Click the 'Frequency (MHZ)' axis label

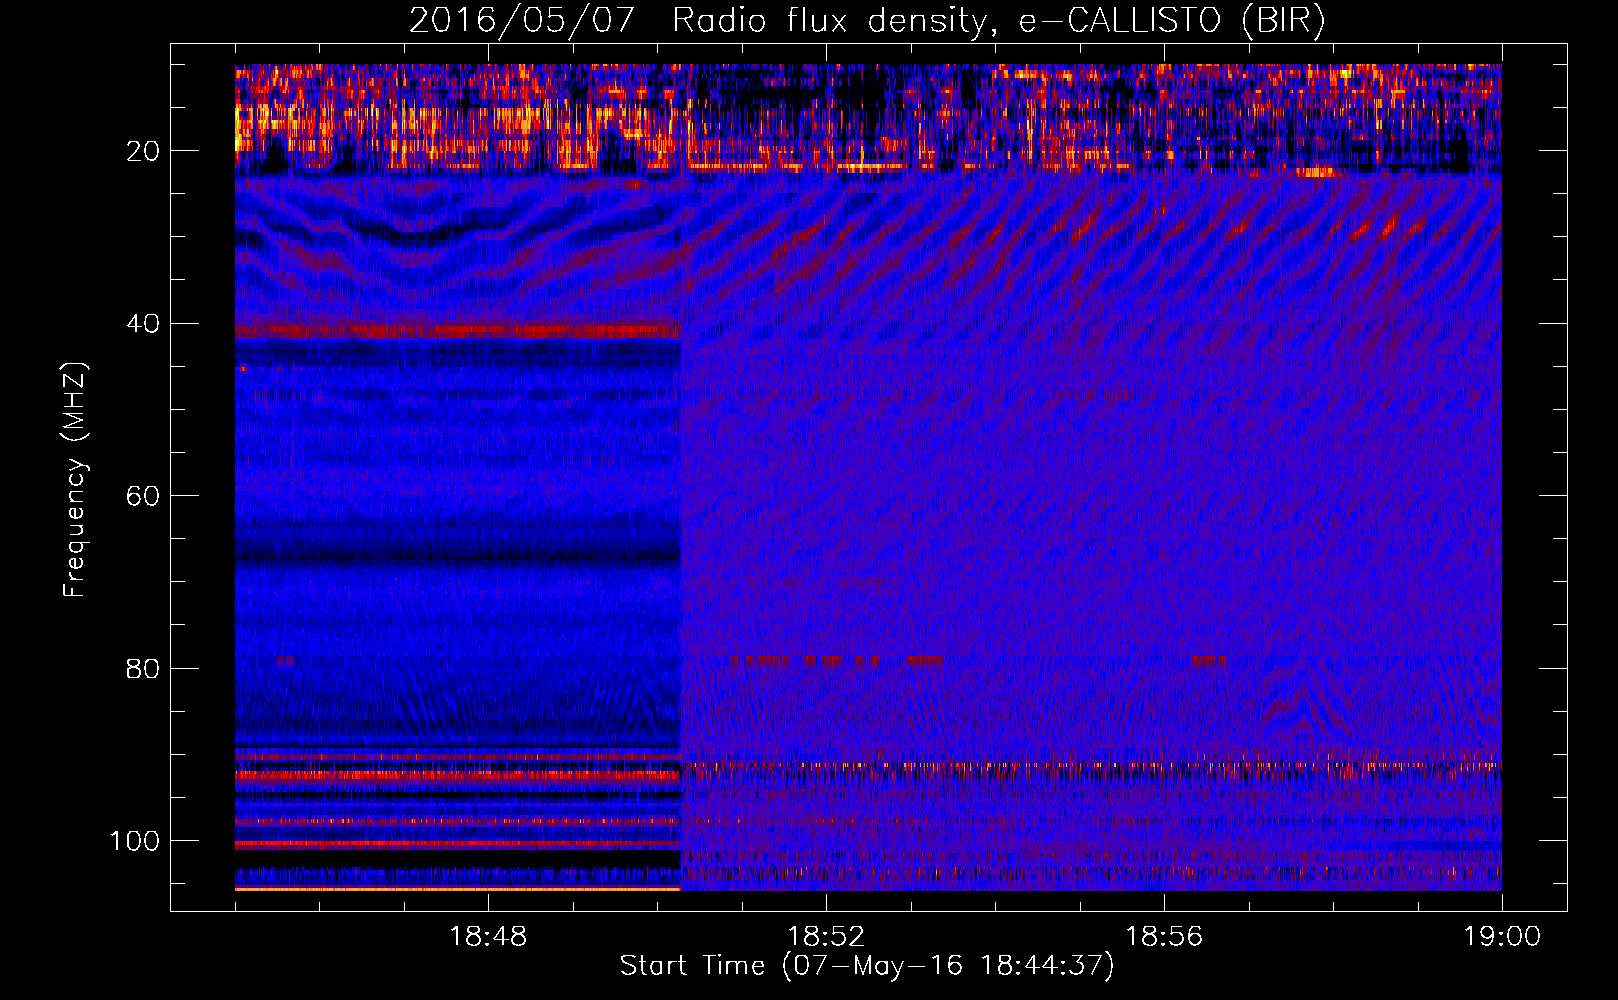[x=75, y=479]
